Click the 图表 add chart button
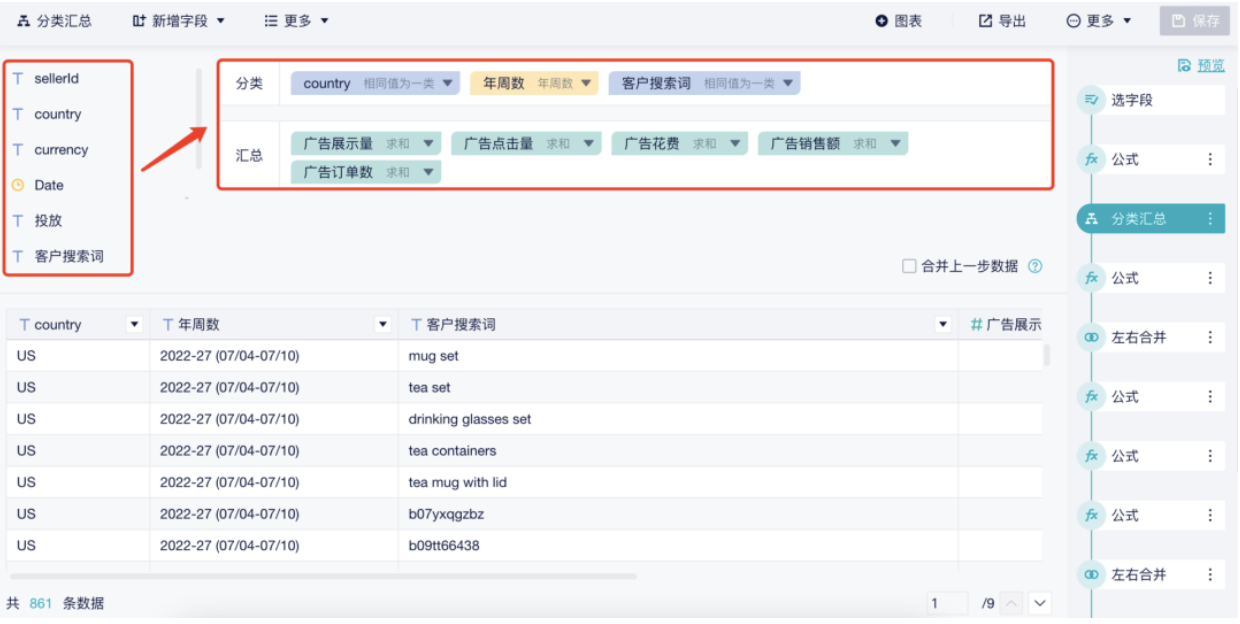1240x624 pixels. [x=898, y=21]
